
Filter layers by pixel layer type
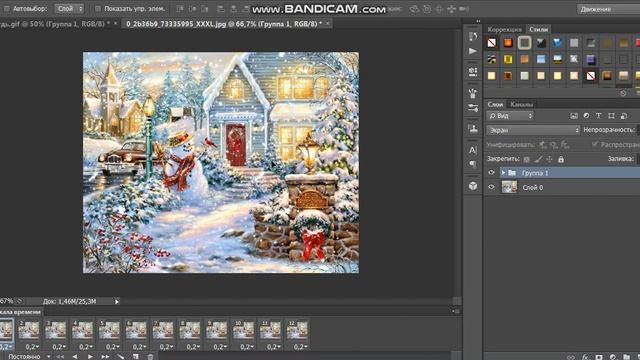574,116
